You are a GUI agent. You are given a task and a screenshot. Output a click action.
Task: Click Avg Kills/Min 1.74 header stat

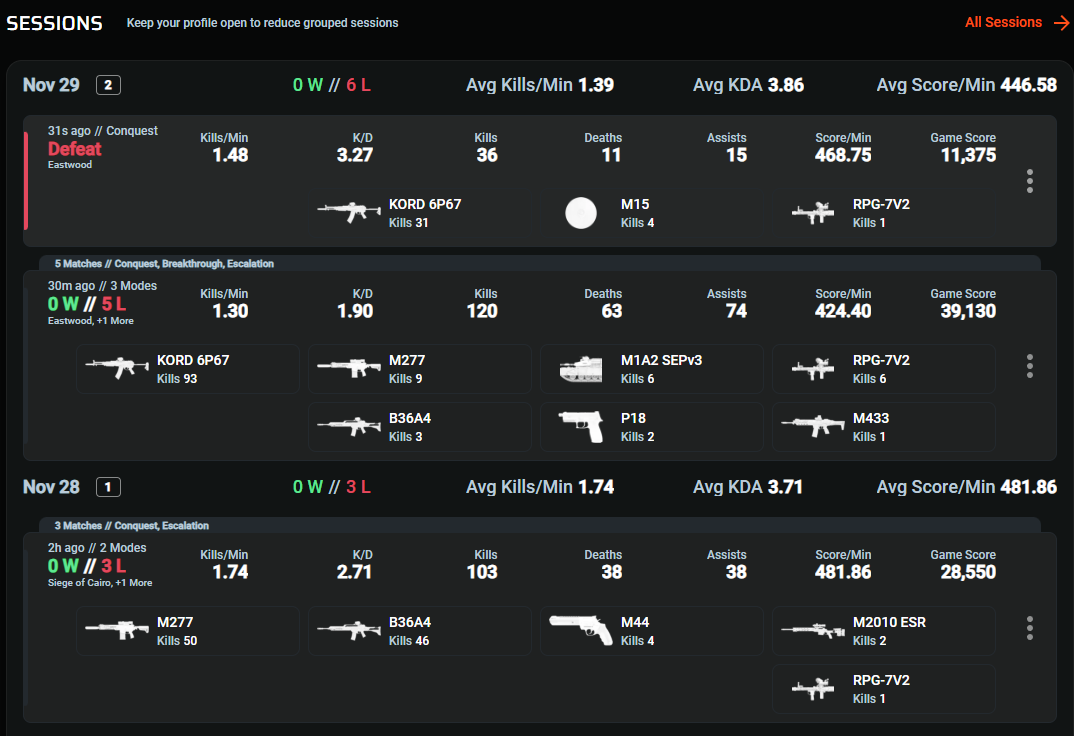(540, 487)
